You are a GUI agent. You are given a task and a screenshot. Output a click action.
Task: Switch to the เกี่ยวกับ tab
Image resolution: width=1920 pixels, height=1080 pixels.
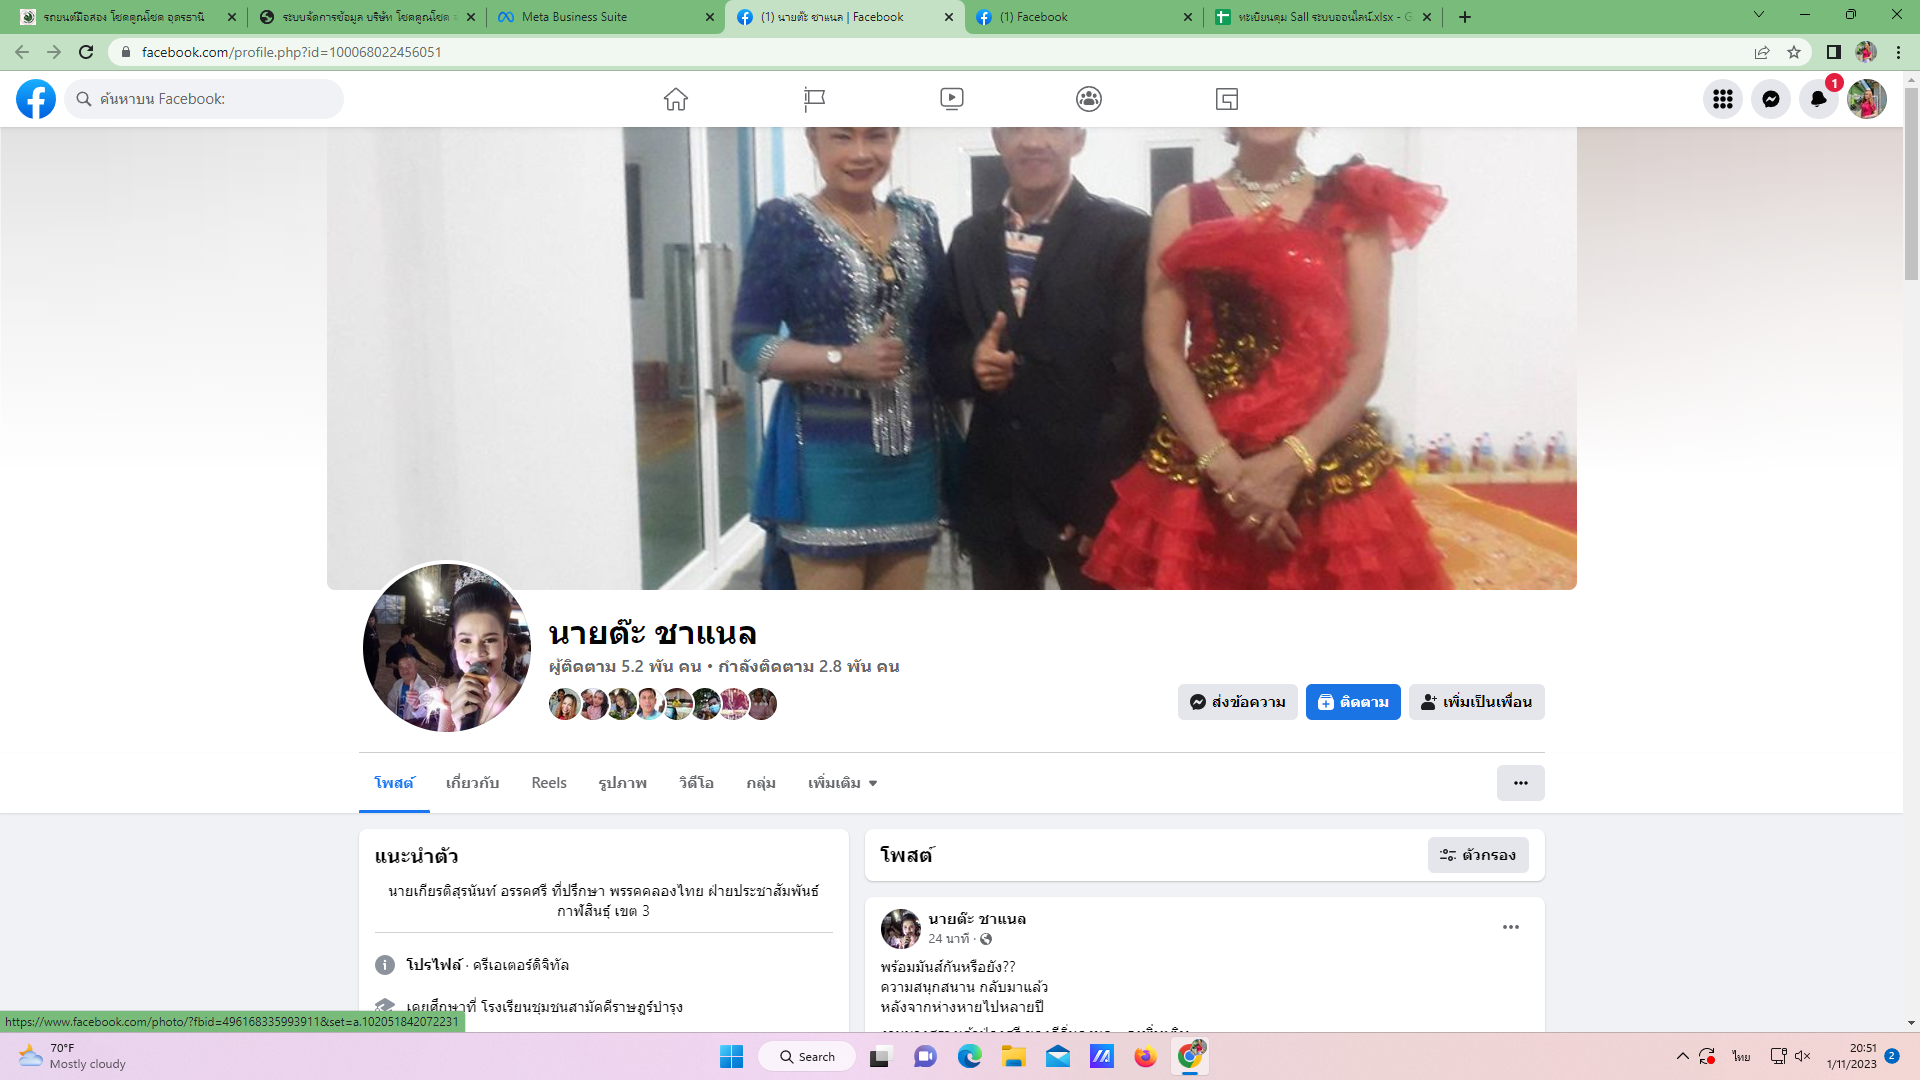(x=472, y=783)
